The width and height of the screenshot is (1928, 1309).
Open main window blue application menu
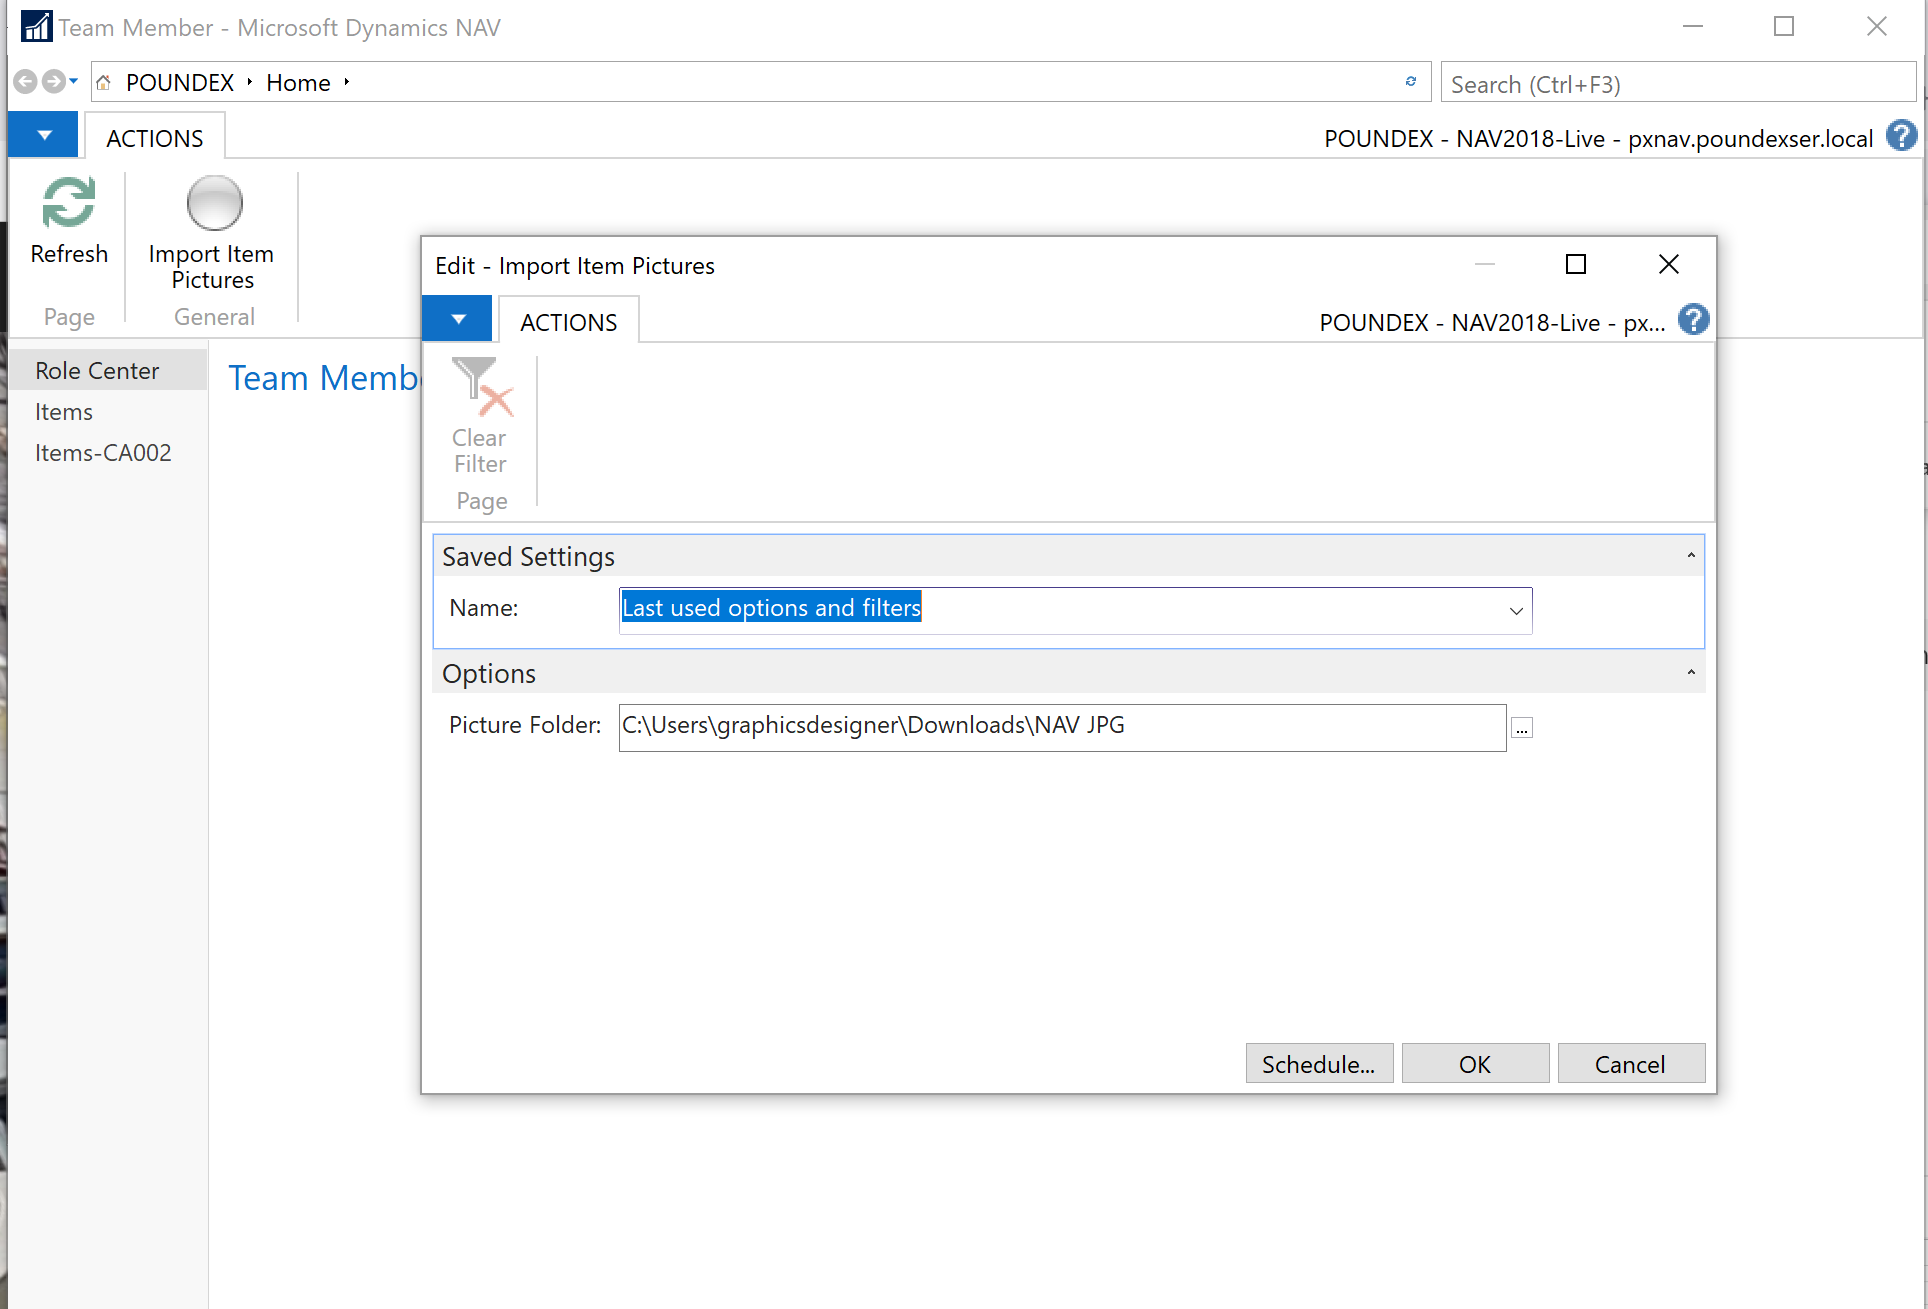[x=44, y=136]
